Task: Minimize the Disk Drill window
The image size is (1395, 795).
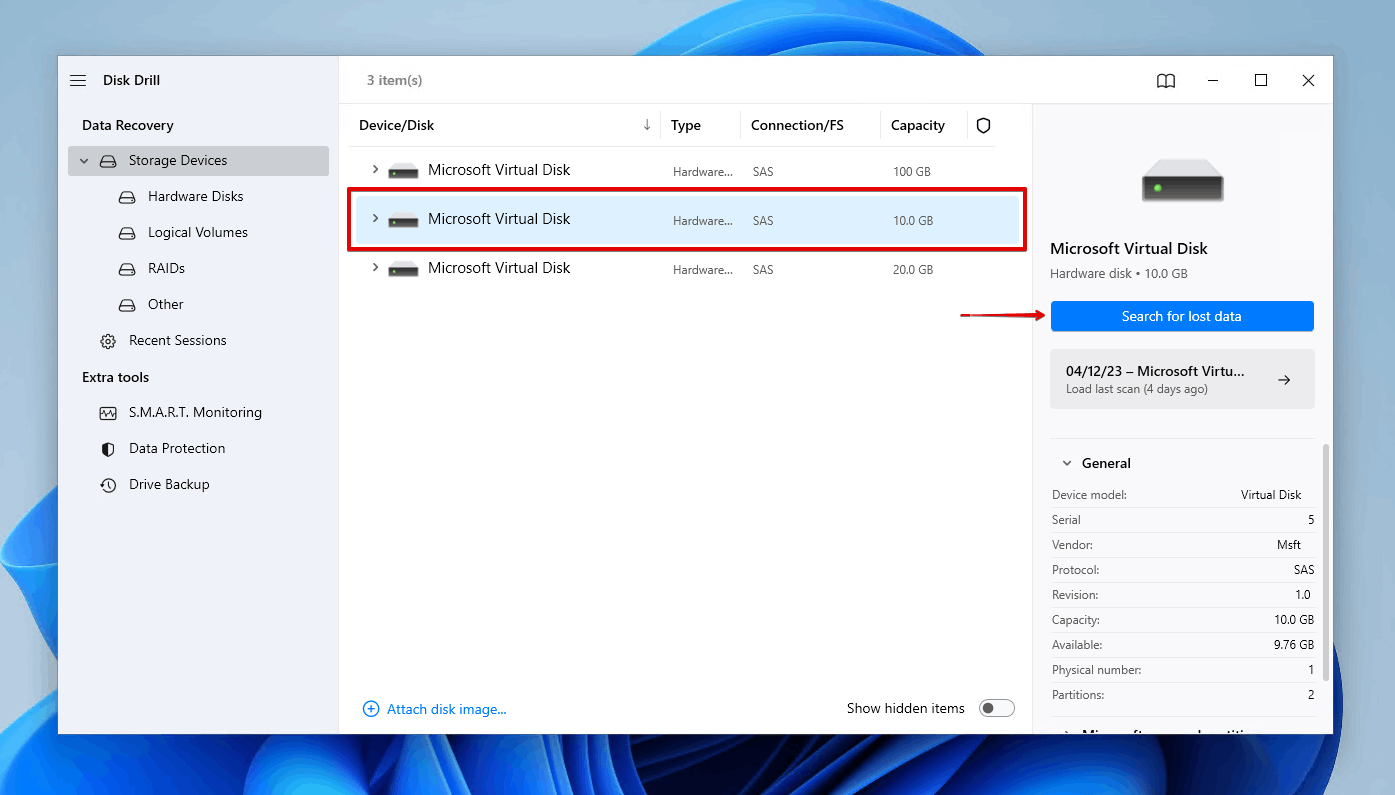Action: (1212, 81)
